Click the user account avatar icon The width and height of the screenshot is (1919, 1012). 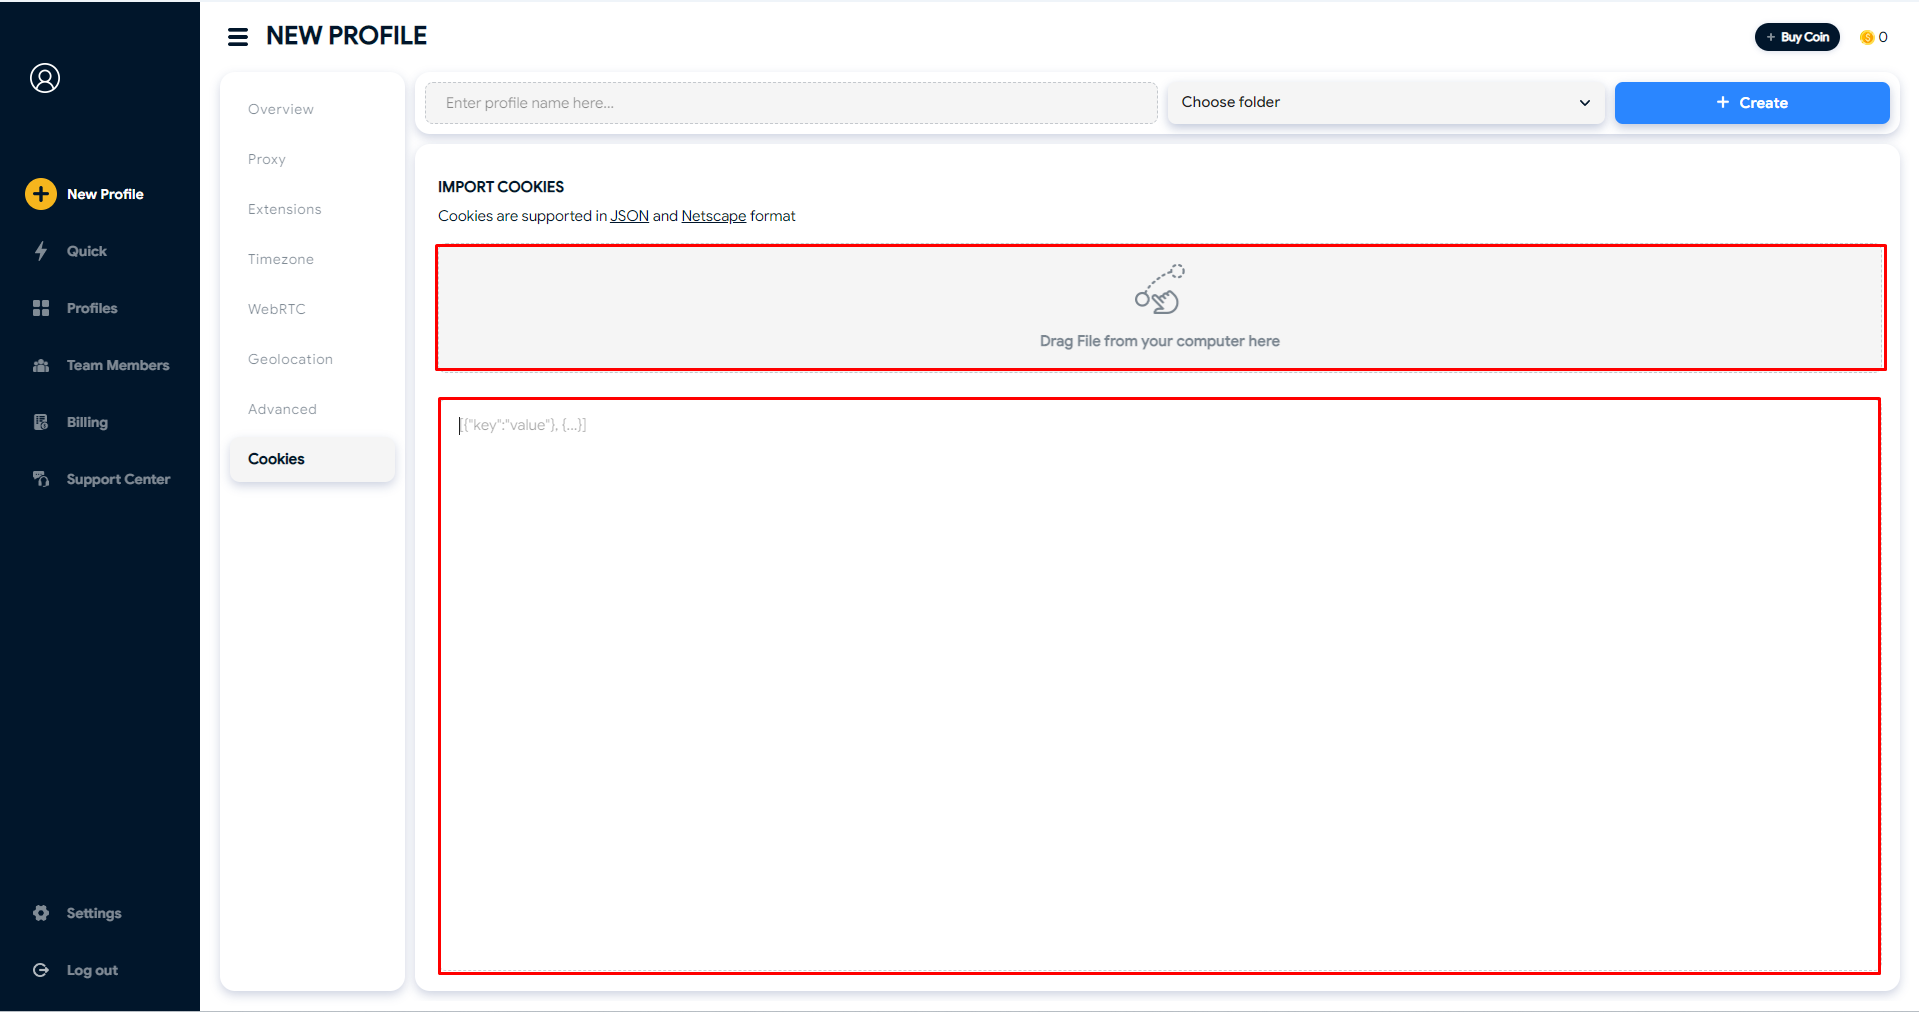[45, 78]
